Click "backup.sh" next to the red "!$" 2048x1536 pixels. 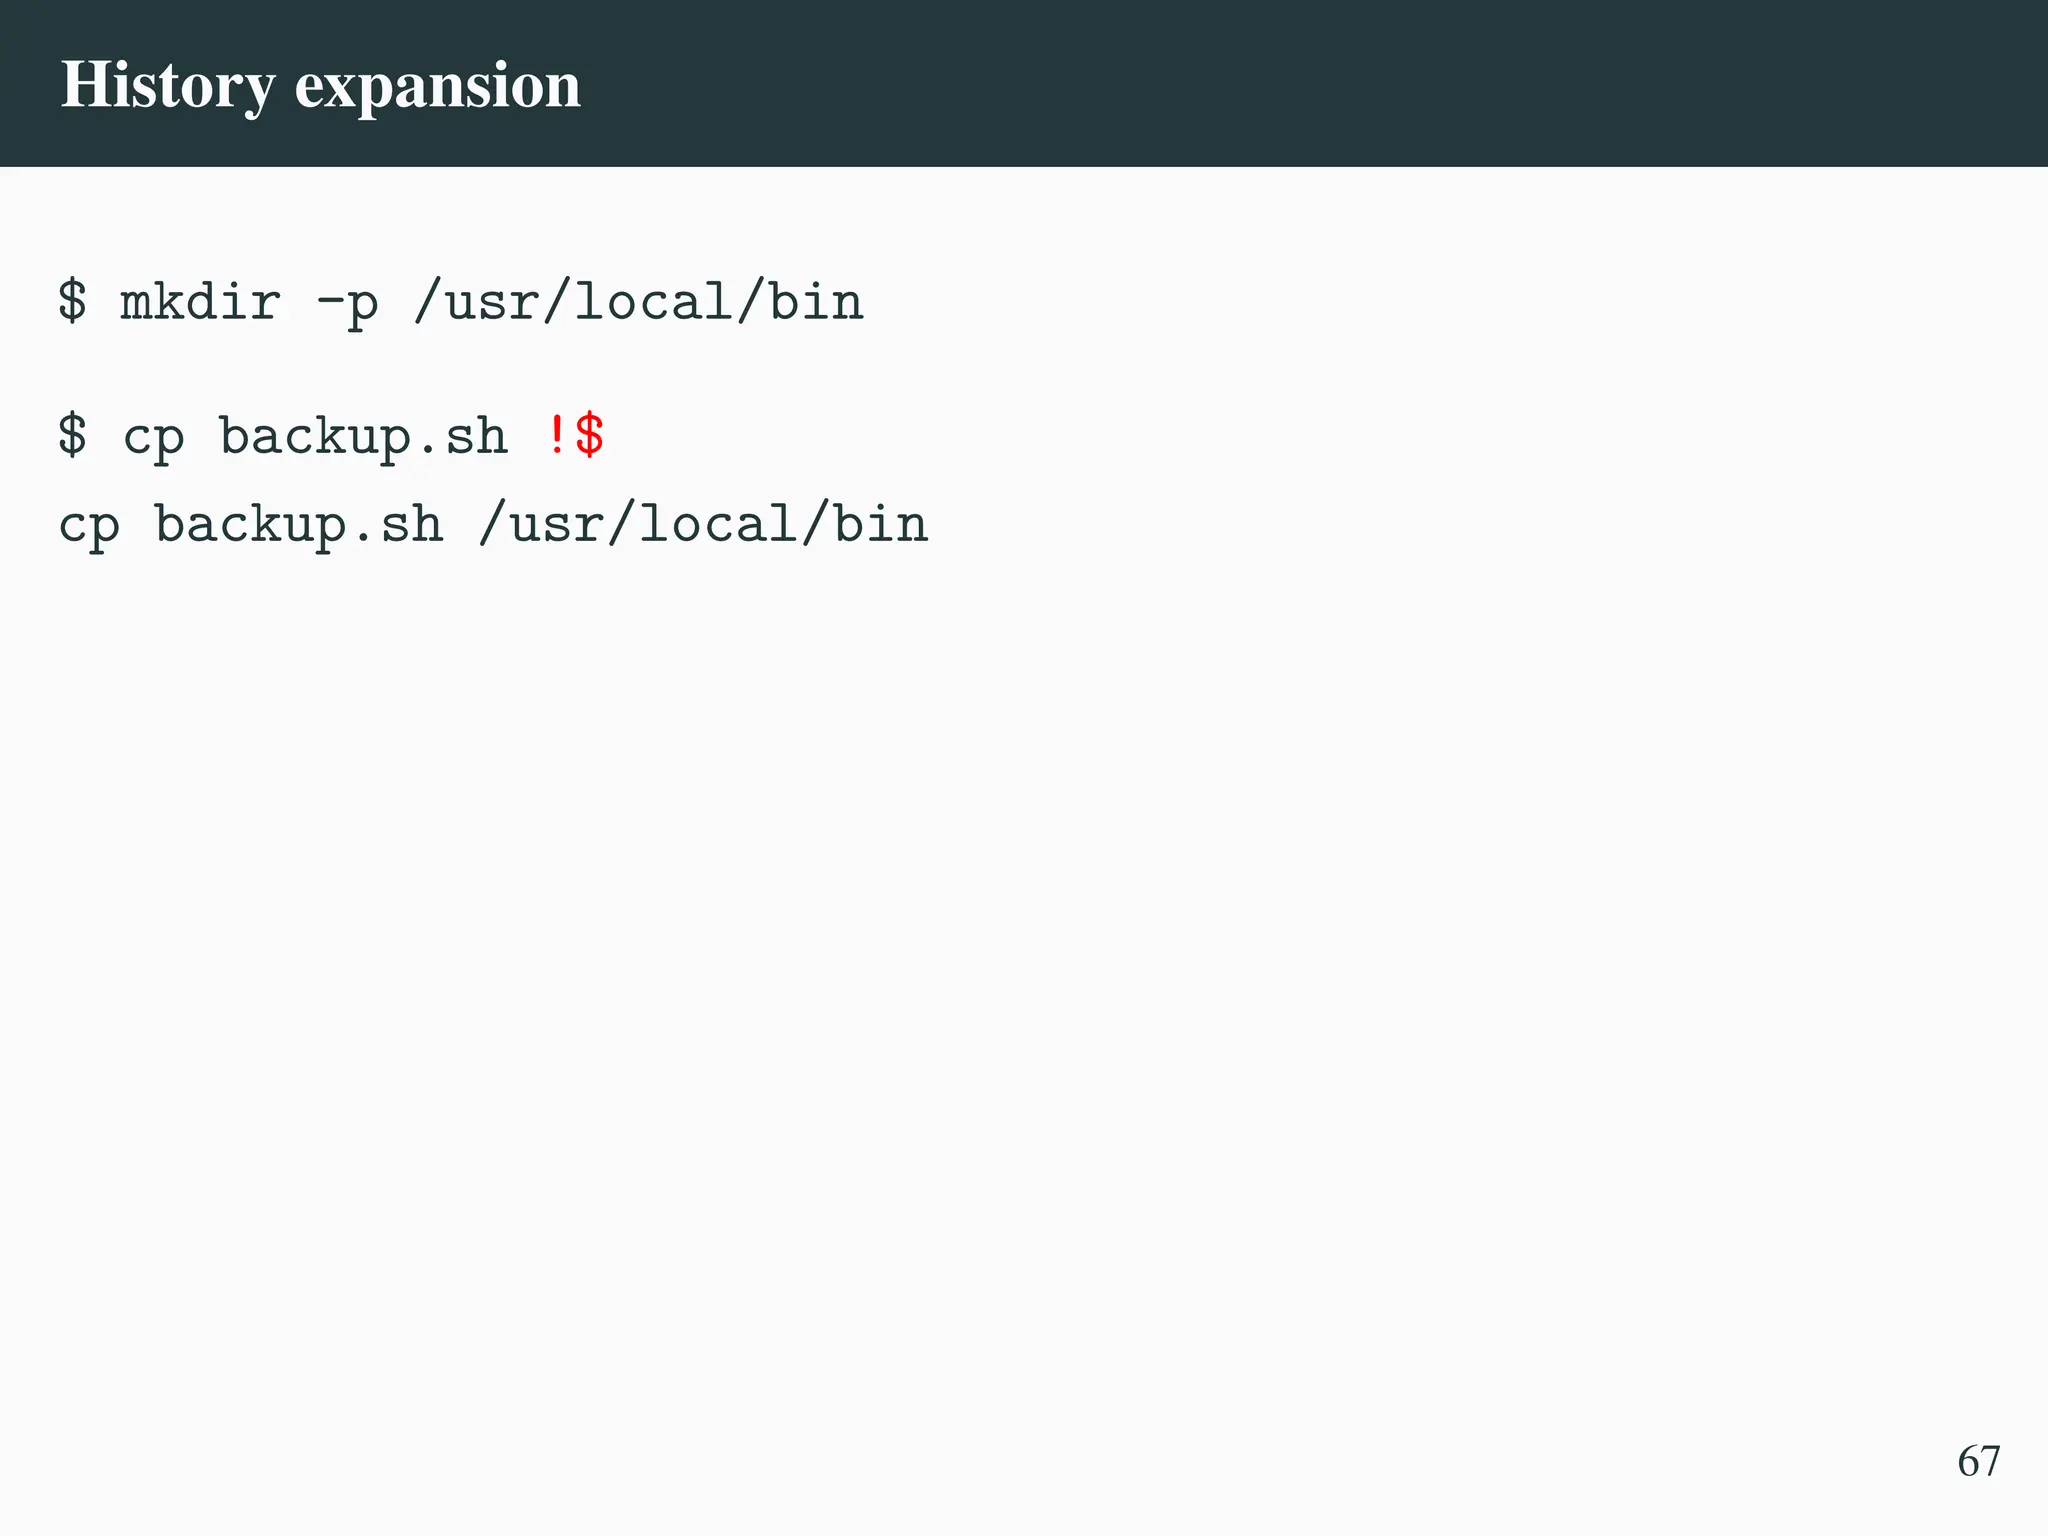point(363,438)
